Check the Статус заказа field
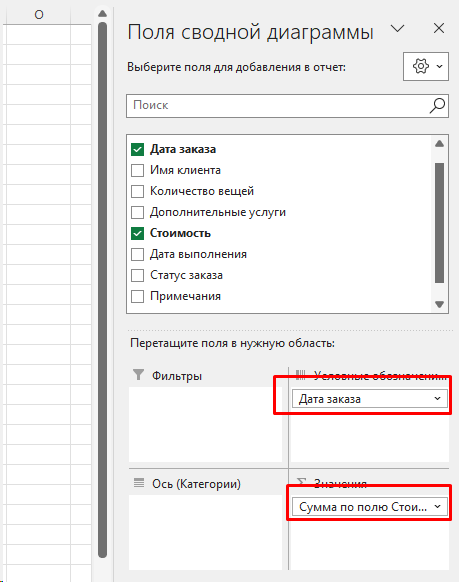 [137, 275]
